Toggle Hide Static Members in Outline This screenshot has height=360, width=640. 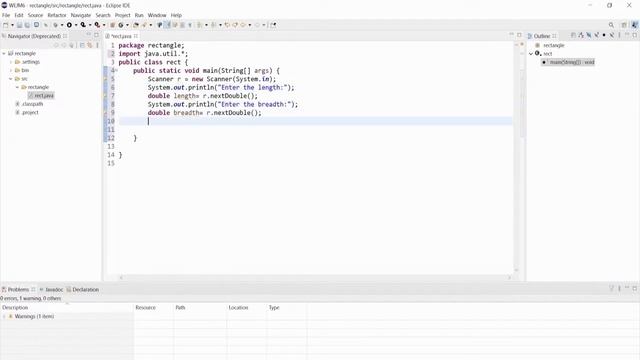click(x=596, y=36)
